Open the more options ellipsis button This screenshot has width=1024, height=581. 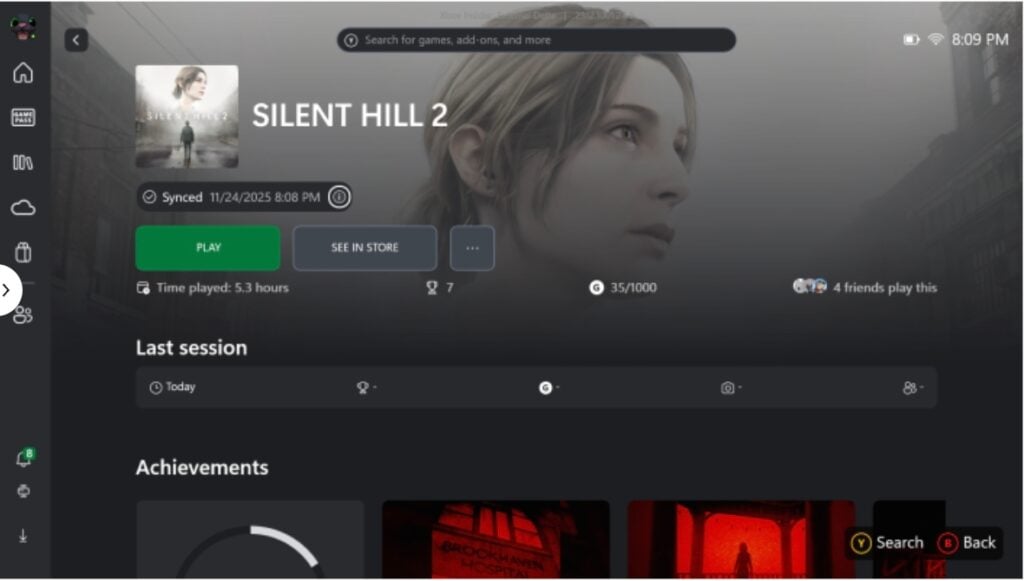(472, 248)
